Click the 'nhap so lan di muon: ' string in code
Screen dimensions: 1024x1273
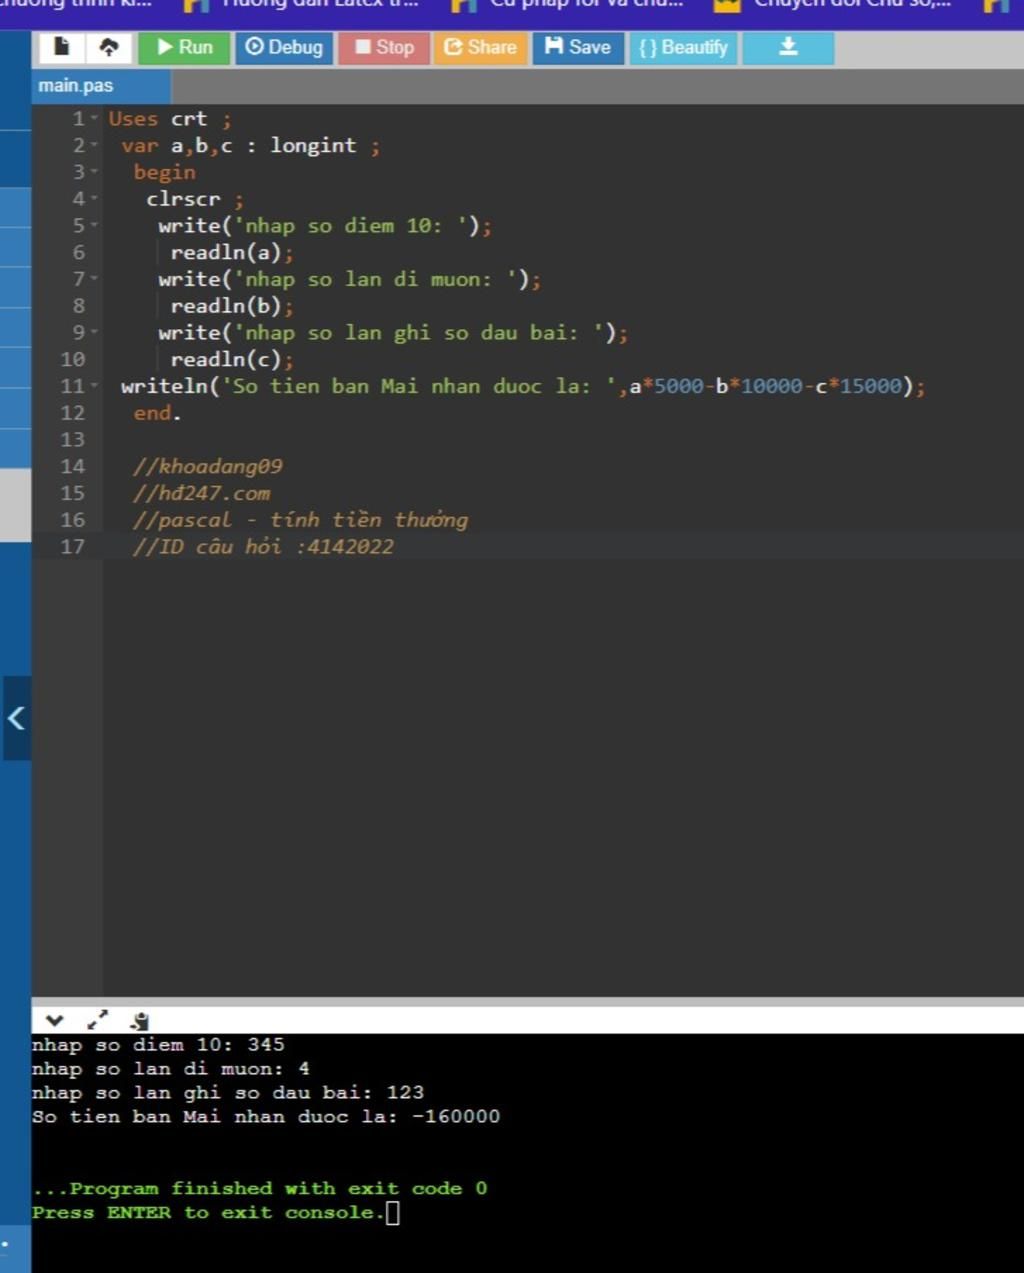(x=376, y=279)
